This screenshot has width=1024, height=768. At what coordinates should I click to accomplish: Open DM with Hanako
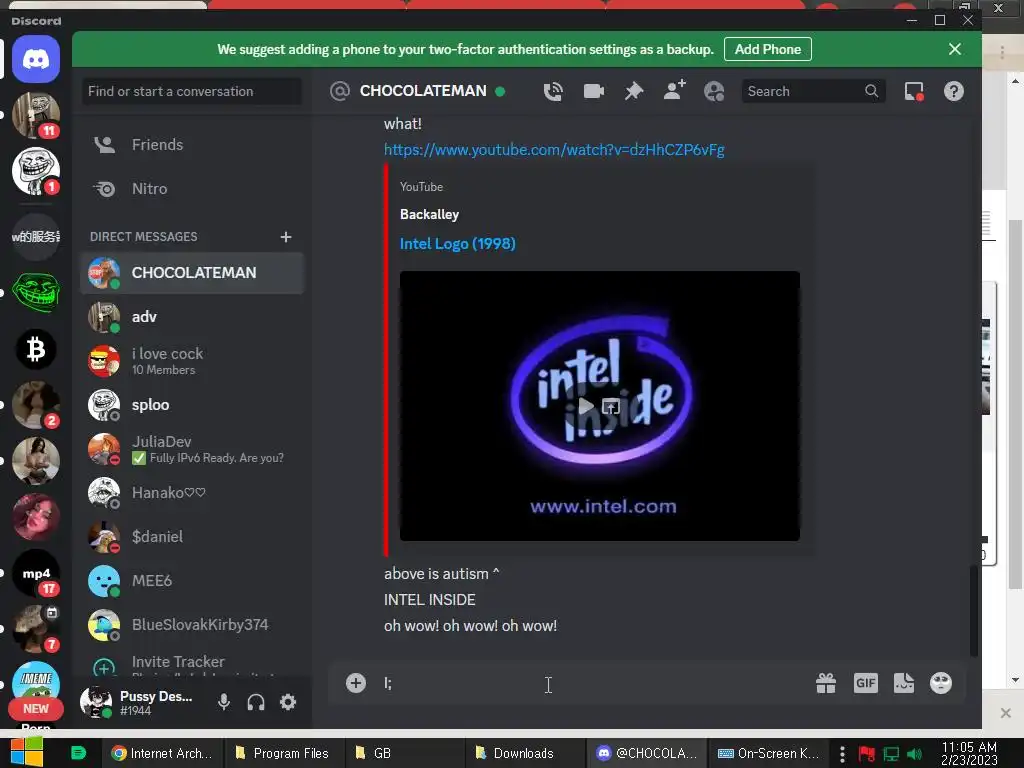192,493
